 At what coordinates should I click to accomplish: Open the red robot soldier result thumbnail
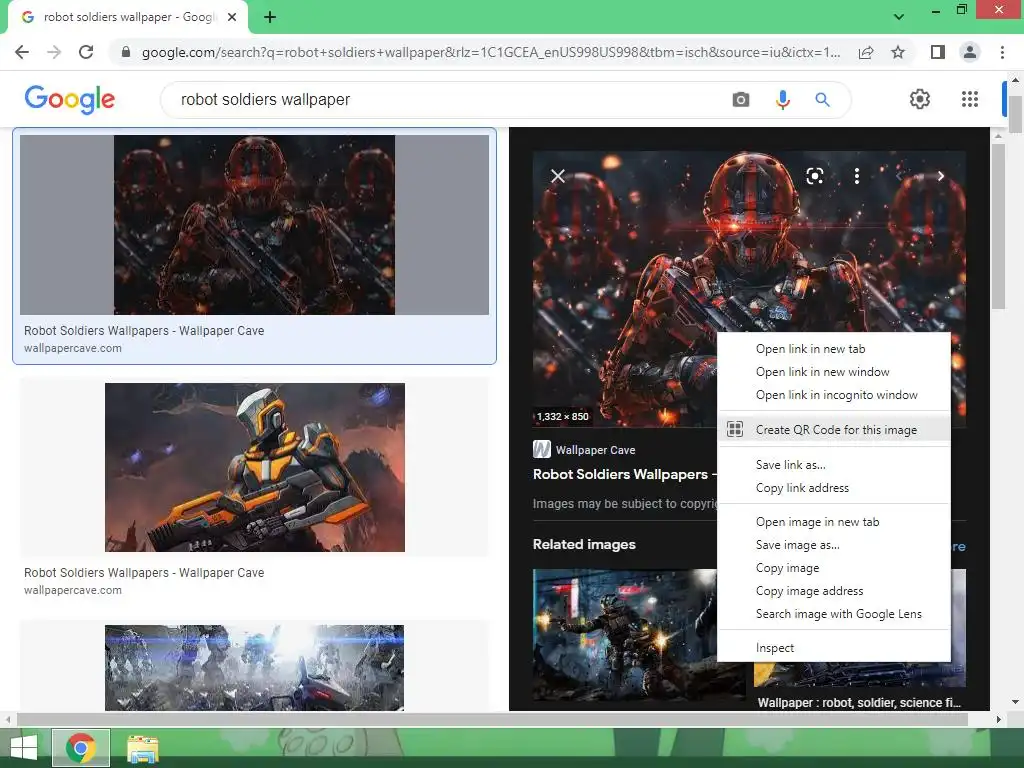pyautogui.click(x=255, y=225)
